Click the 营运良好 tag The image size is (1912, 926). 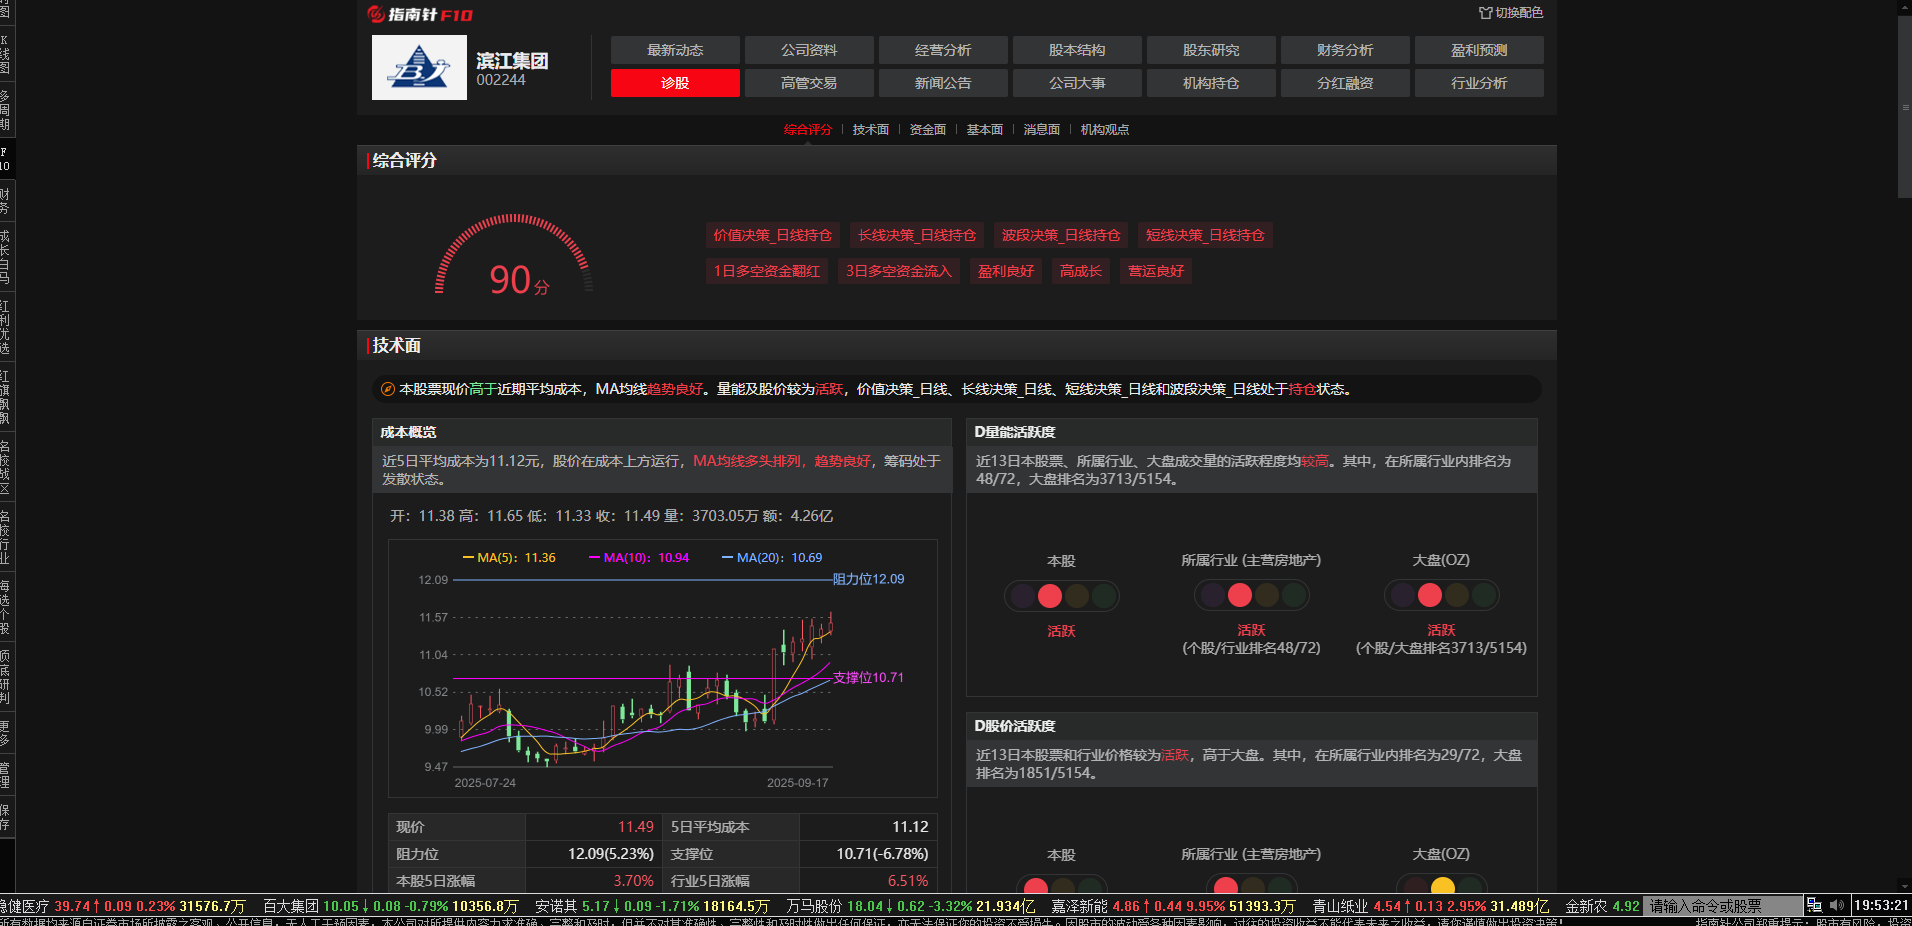point(1156,271)
